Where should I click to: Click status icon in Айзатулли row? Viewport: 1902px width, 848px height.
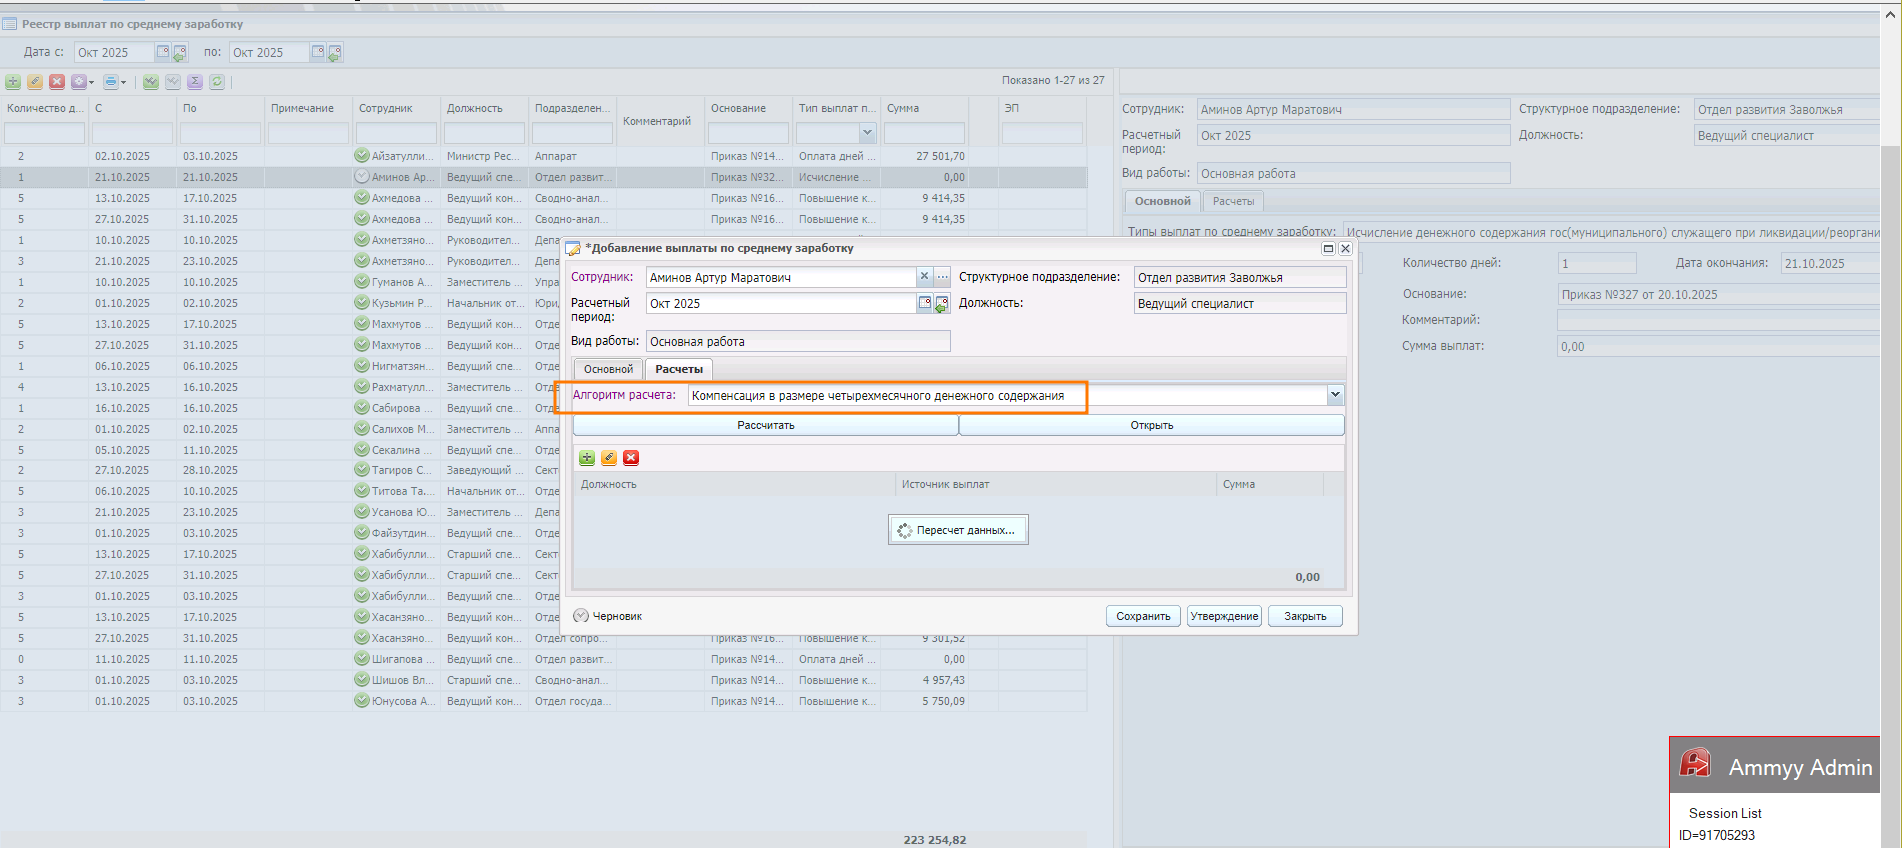coord(362,156)
